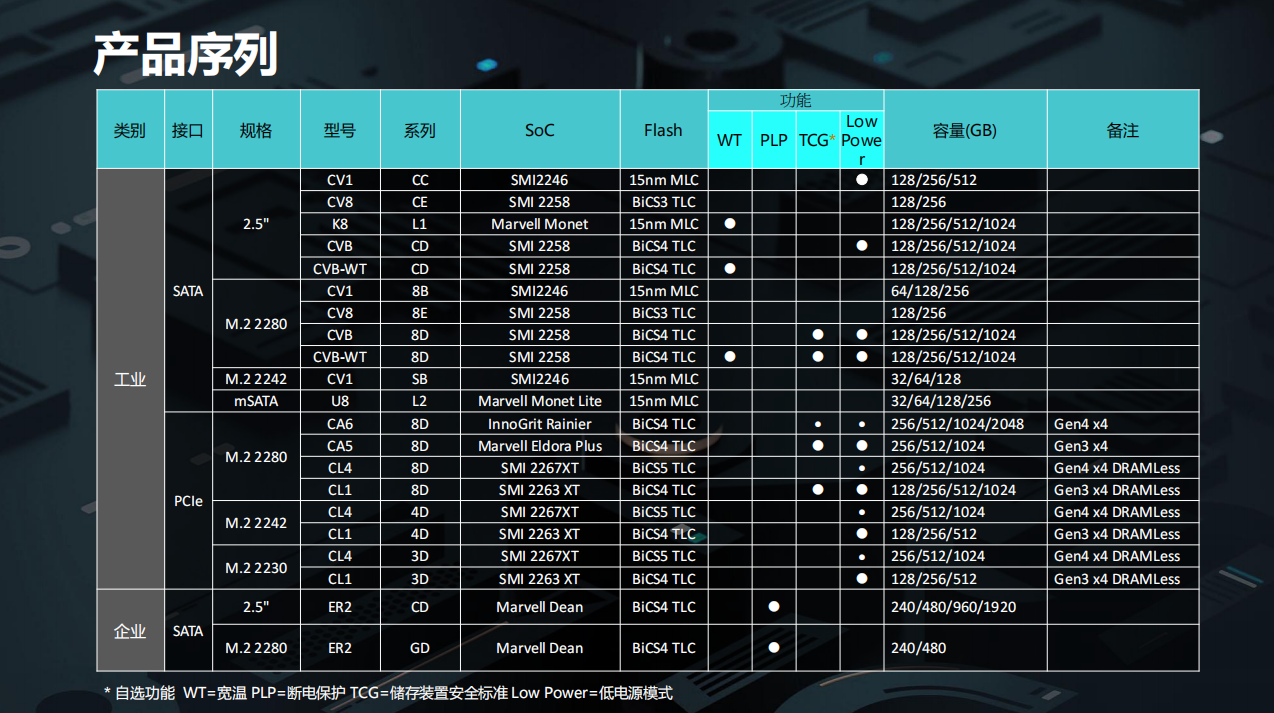Image resolution: width=1274 pixels, height=713 pixels.
Task: Select the 容量(GB) column header
Action: coord(965,130)
